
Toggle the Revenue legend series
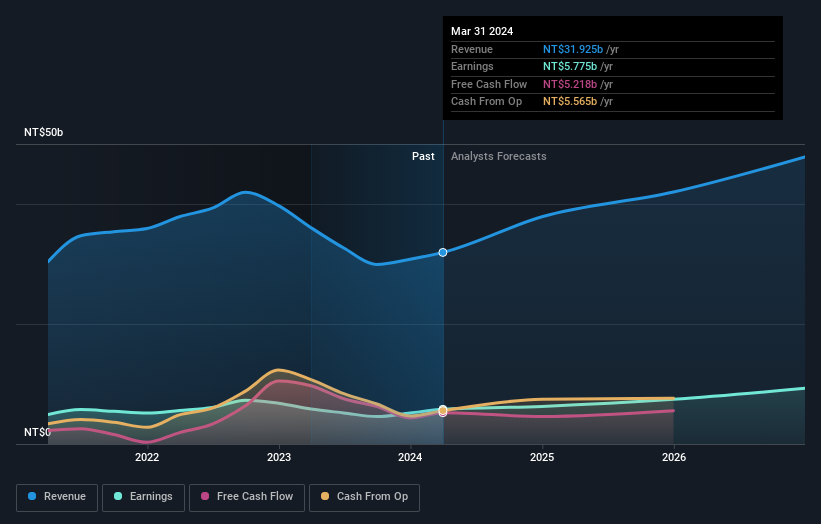coord(57,497)
